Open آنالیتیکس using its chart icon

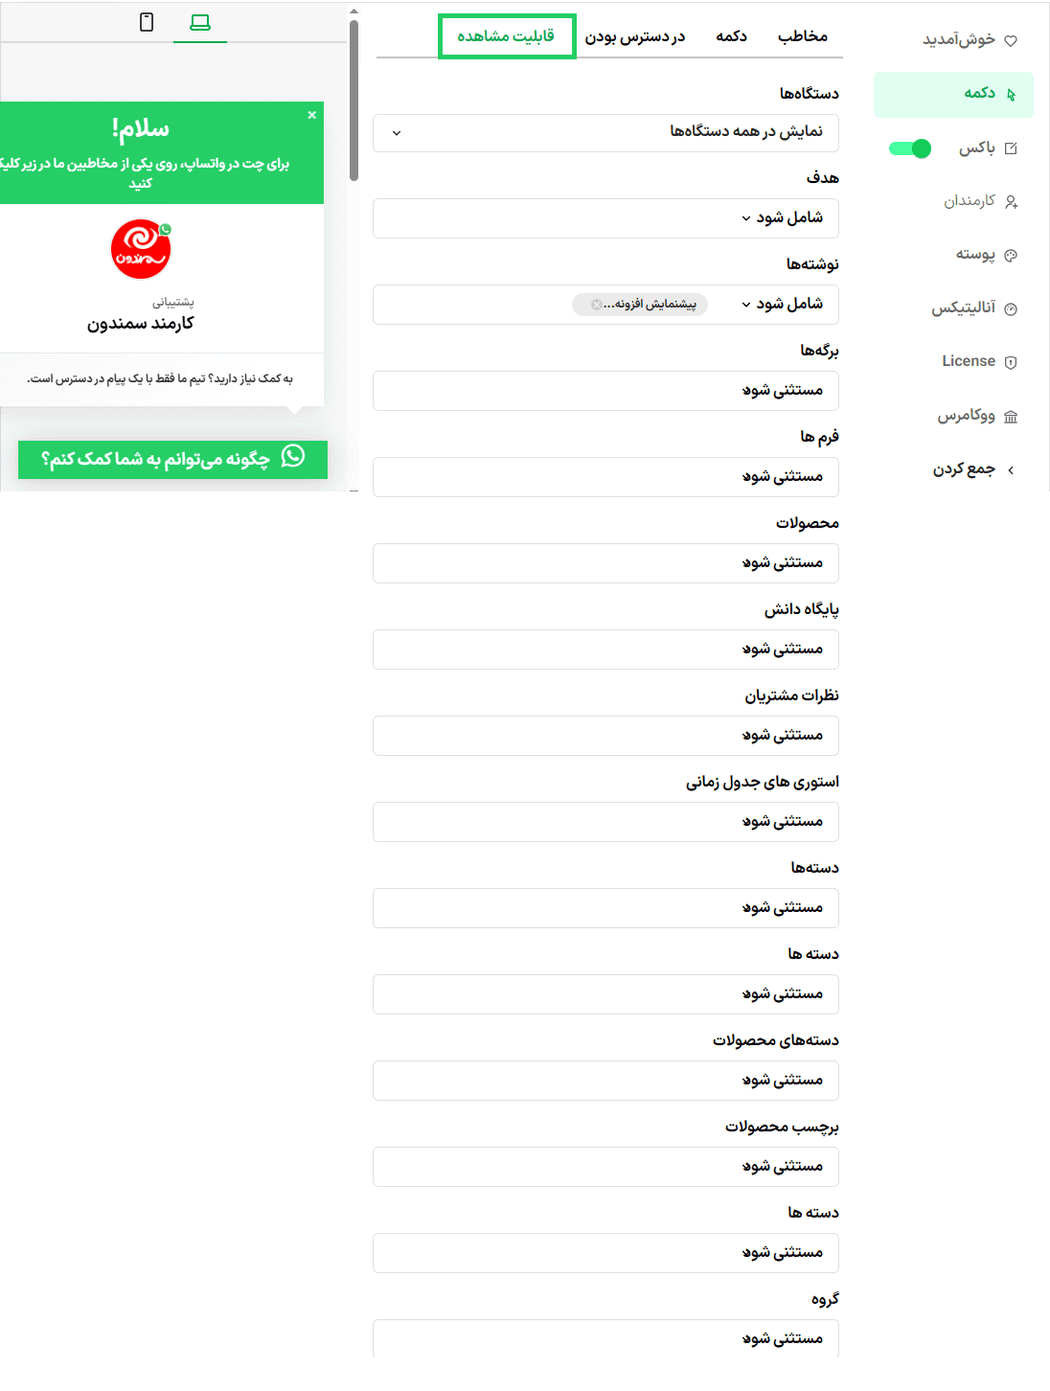coord(1010,309)
